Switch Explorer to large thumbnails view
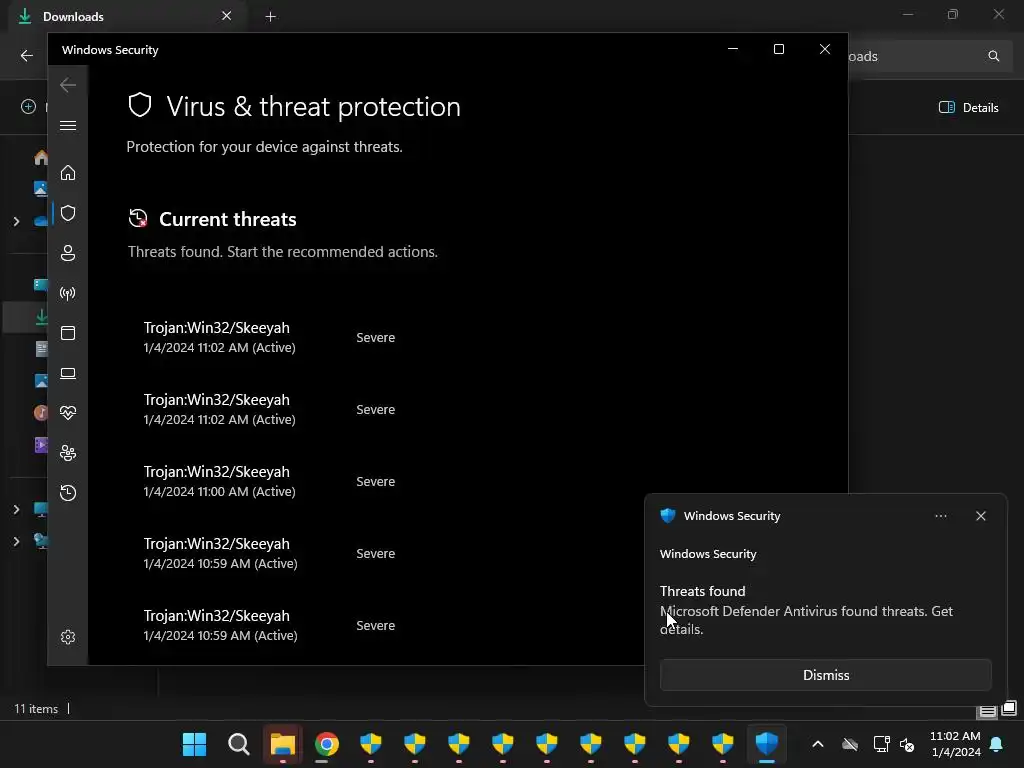Image resolution: width=1024 pixels, height=768 pixels. tap(1009, 709)
